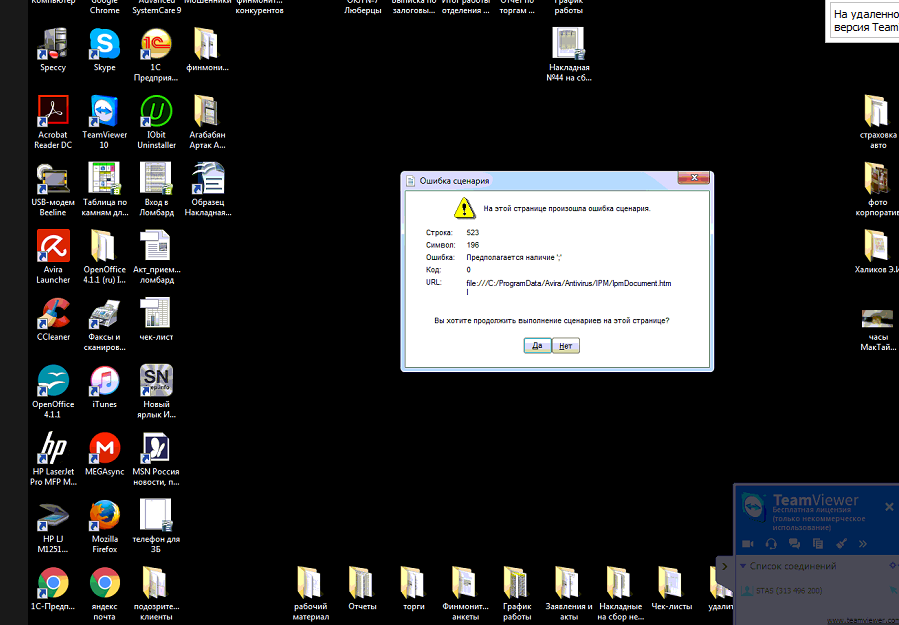Select Acrobat Reader DC shortcut
Image resolution: width=899 pixels, height=625 pixels.
coord(53,123)
